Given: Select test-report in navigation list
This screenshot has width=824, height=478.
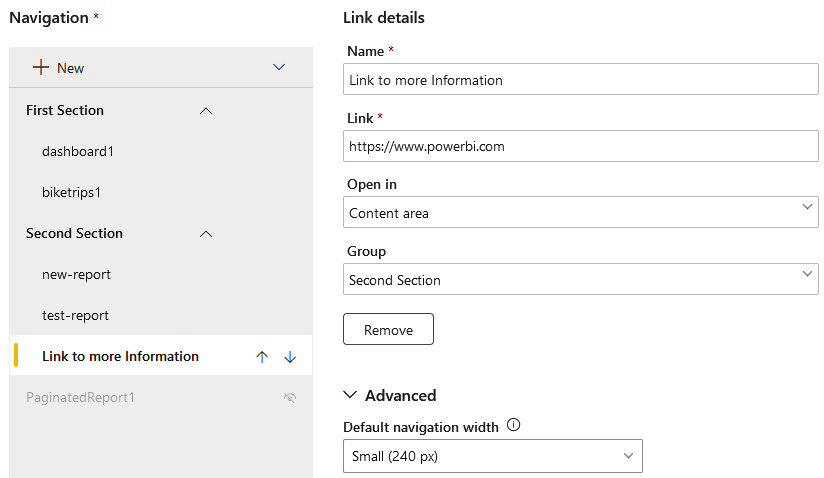Looking at the screenshot, I should click(x=75, y=315).
